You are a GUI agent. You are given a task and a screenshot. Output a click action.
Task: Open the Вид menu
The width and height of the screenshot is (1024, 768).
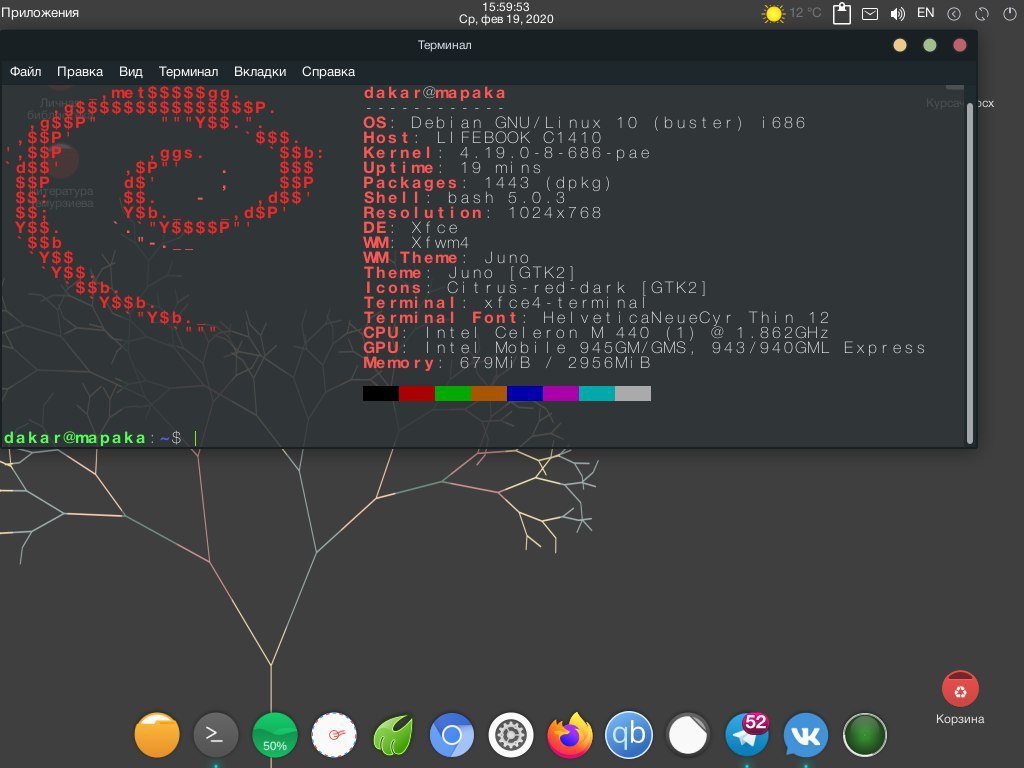click(x=131, y=71)
